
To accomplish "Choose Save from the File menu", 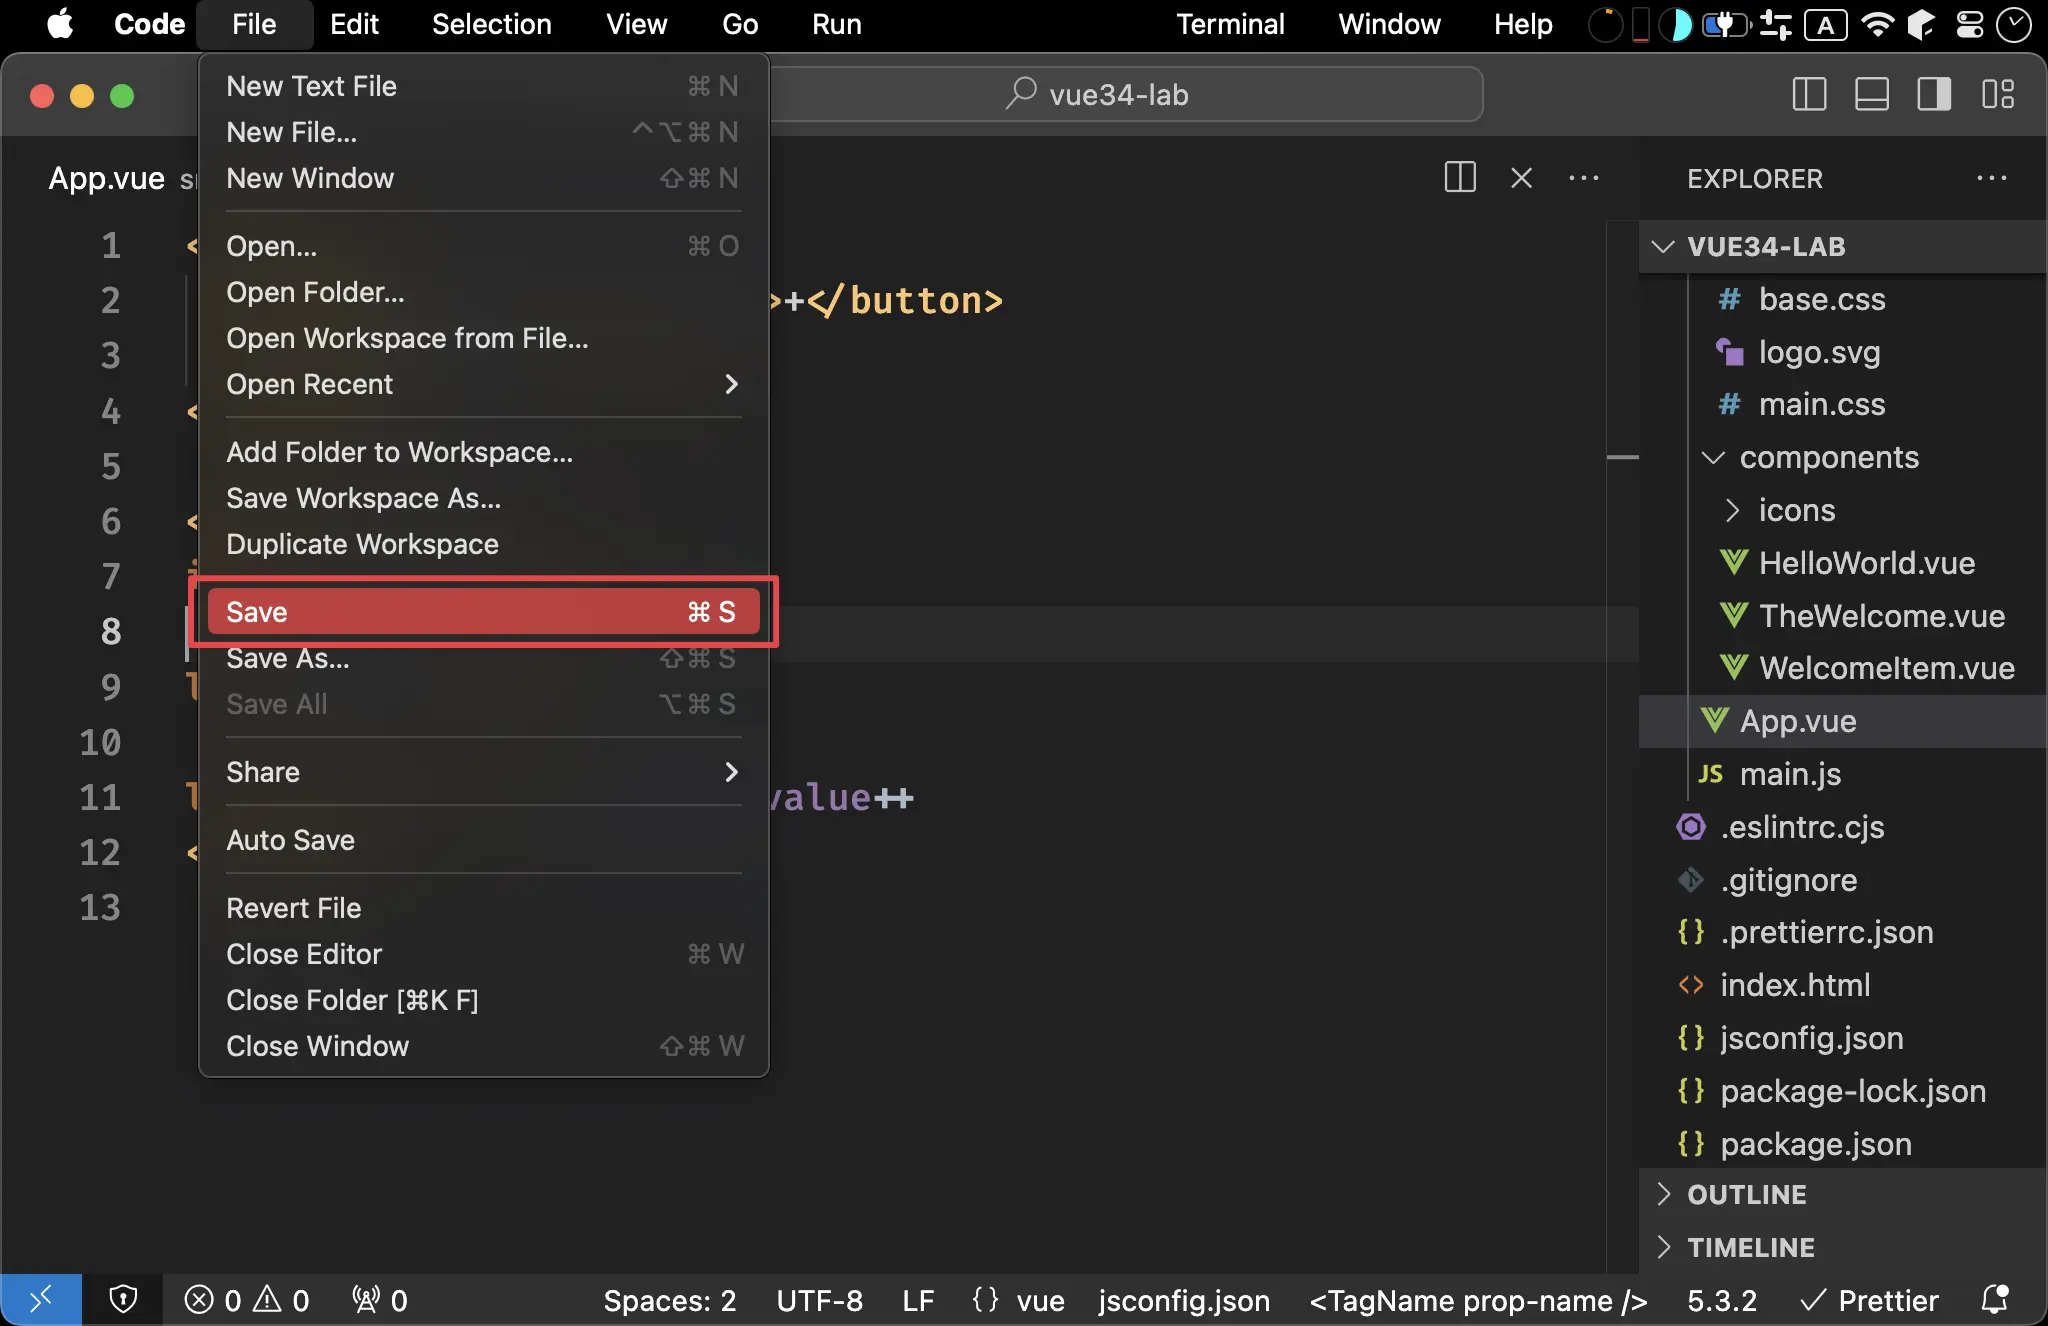I will (483, 612).
